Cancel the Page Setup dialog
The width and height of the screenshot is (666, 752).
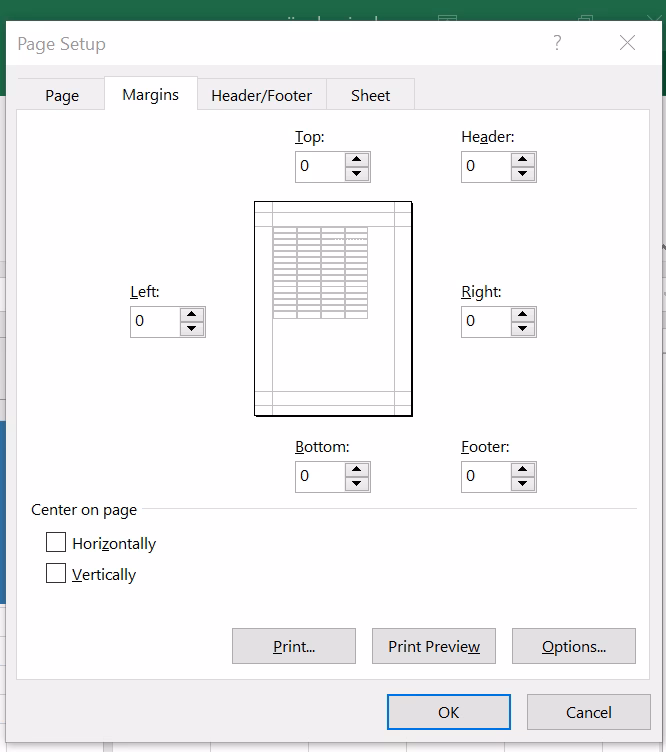[x=589, y=712]
